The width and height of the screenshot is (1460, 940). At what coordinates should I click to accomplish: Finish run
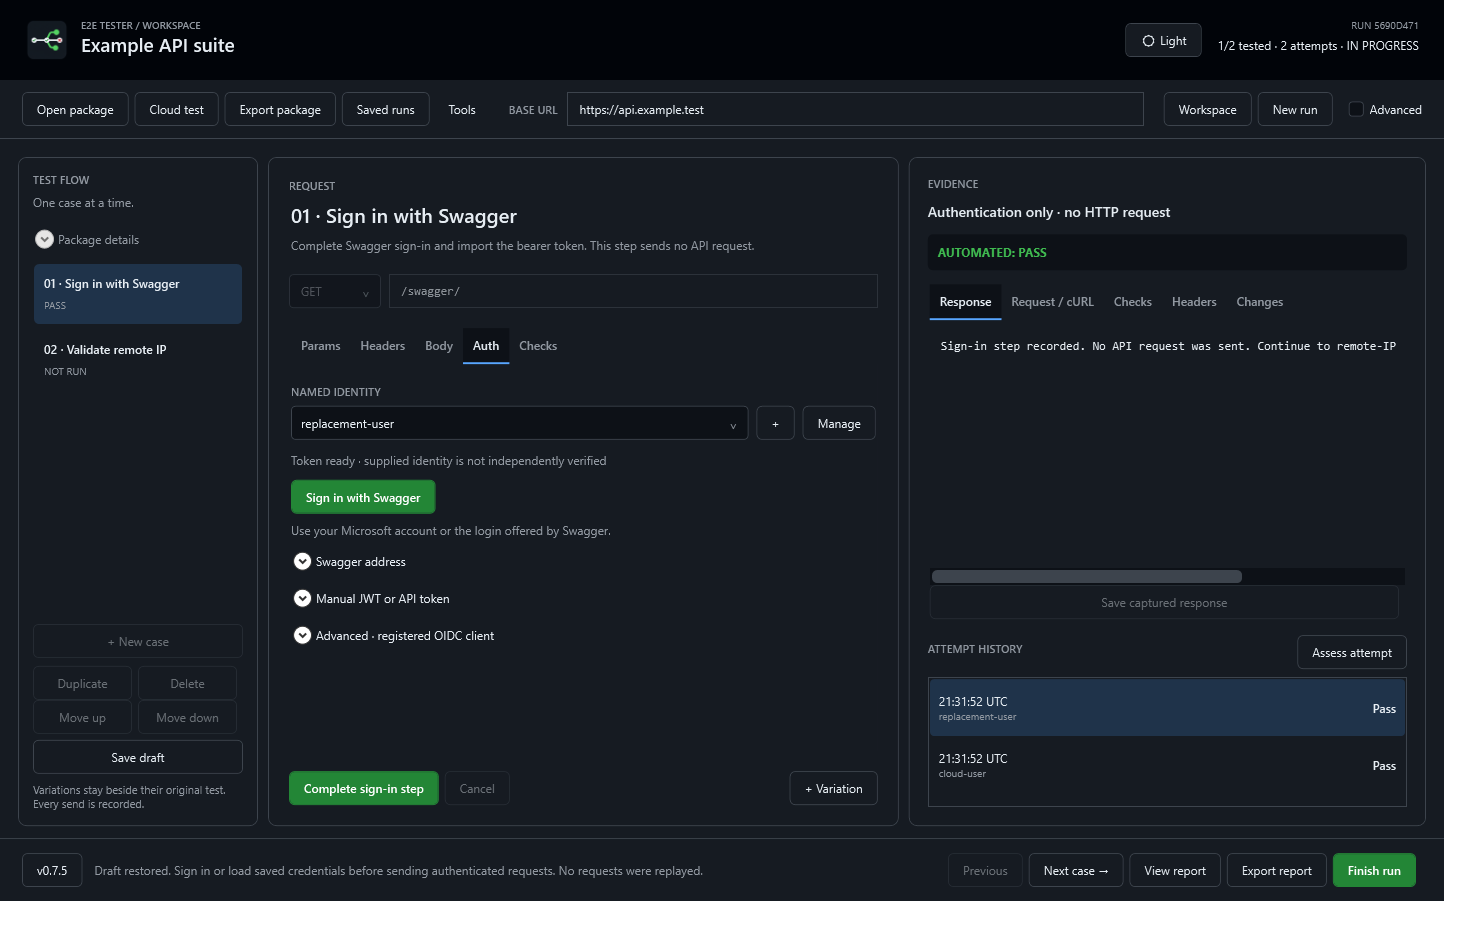click(x=1374, y=871)
